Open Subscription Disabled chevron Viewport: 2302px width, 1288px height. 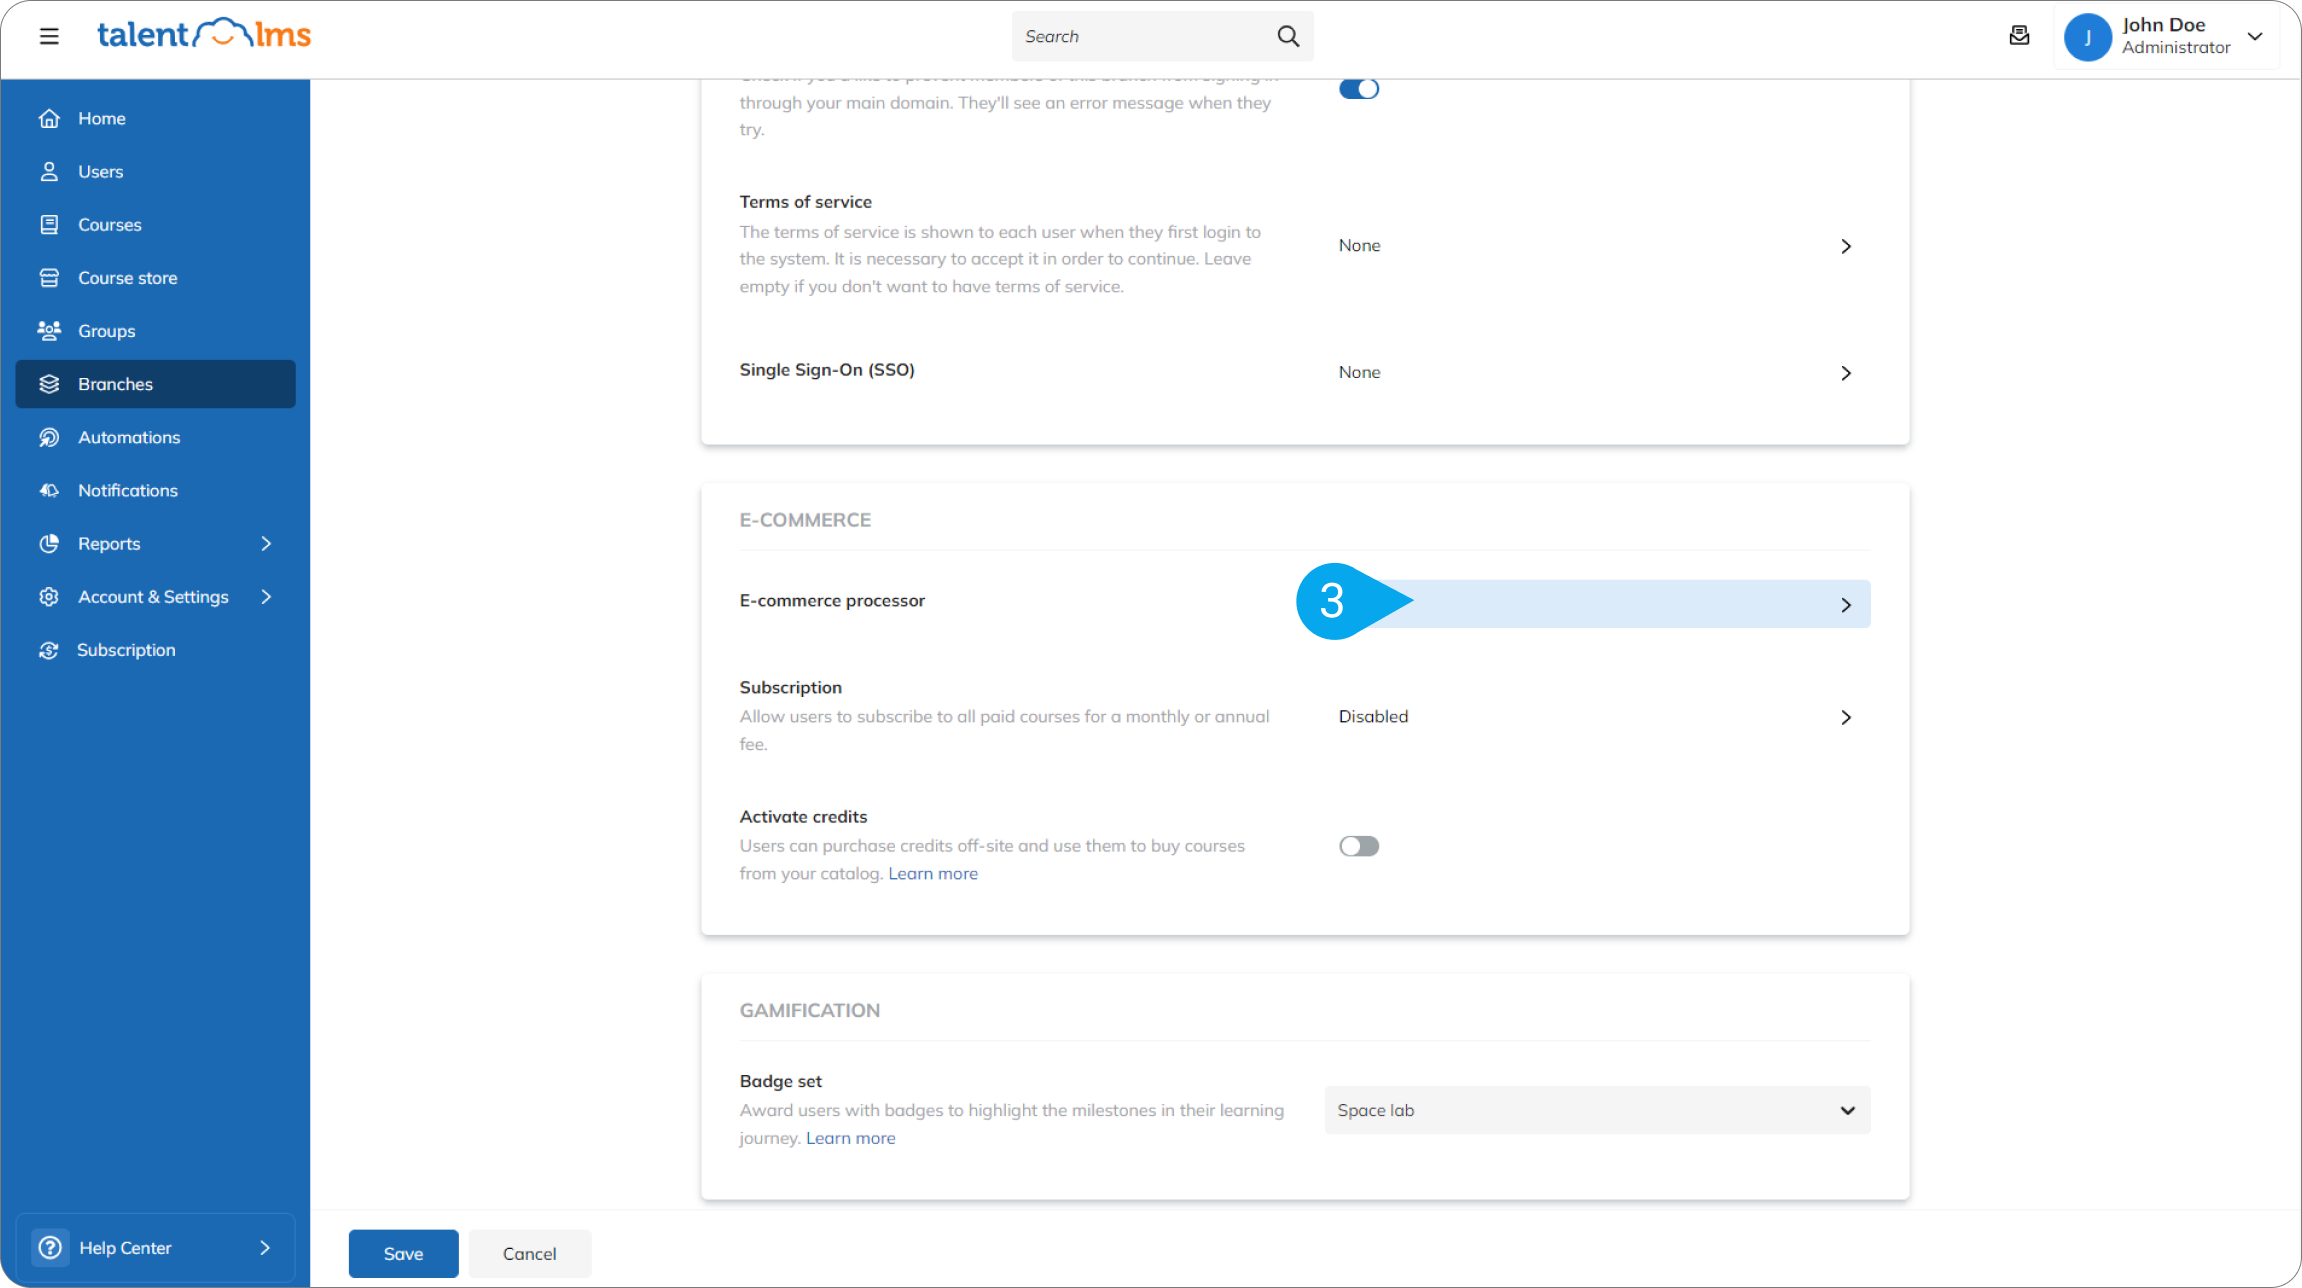tap(1846, 717)
